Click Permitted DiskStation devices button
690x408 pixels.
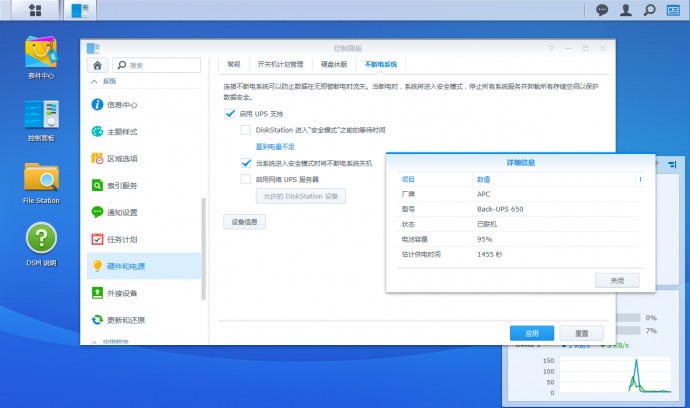(301, 196)
